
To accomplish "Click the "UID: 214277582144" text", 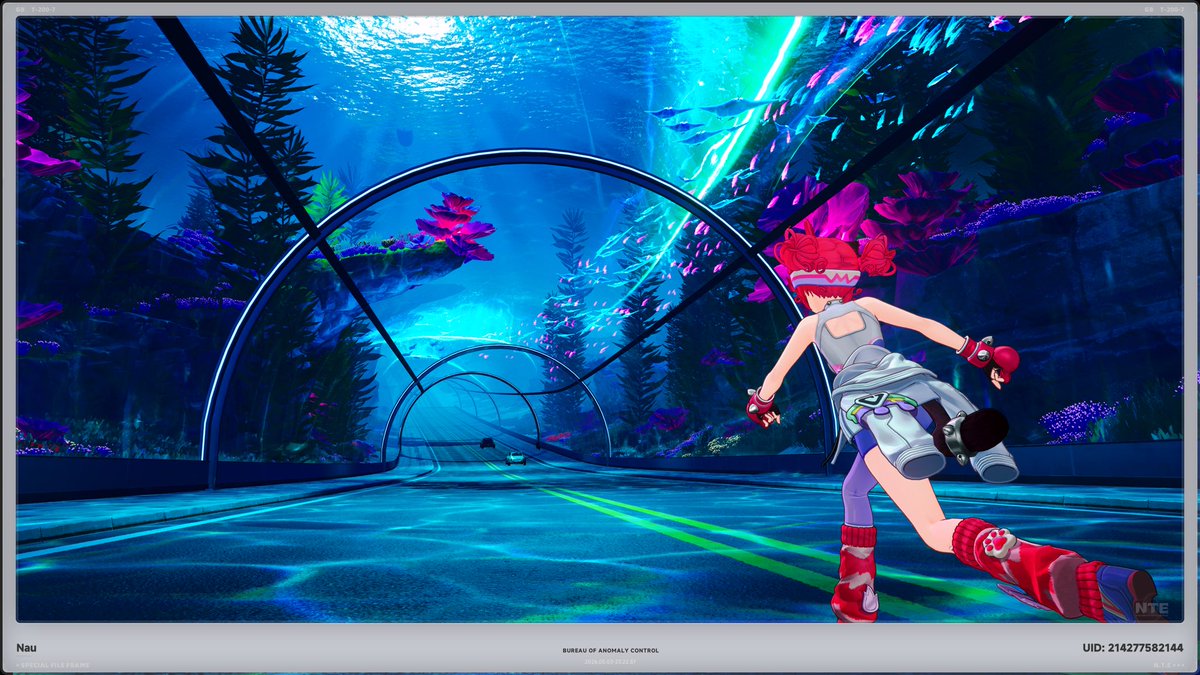I will pyautogui.click(x=1132, y=648).
